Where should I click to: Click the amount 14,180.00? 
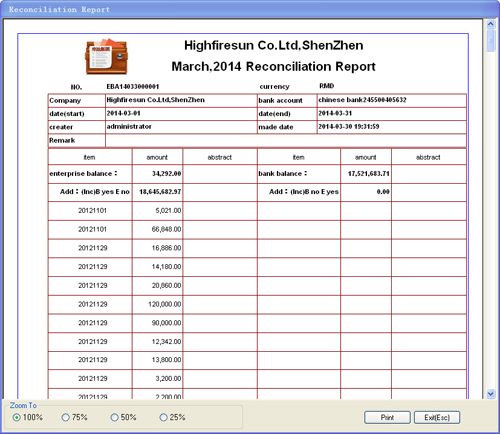[167, 267]
